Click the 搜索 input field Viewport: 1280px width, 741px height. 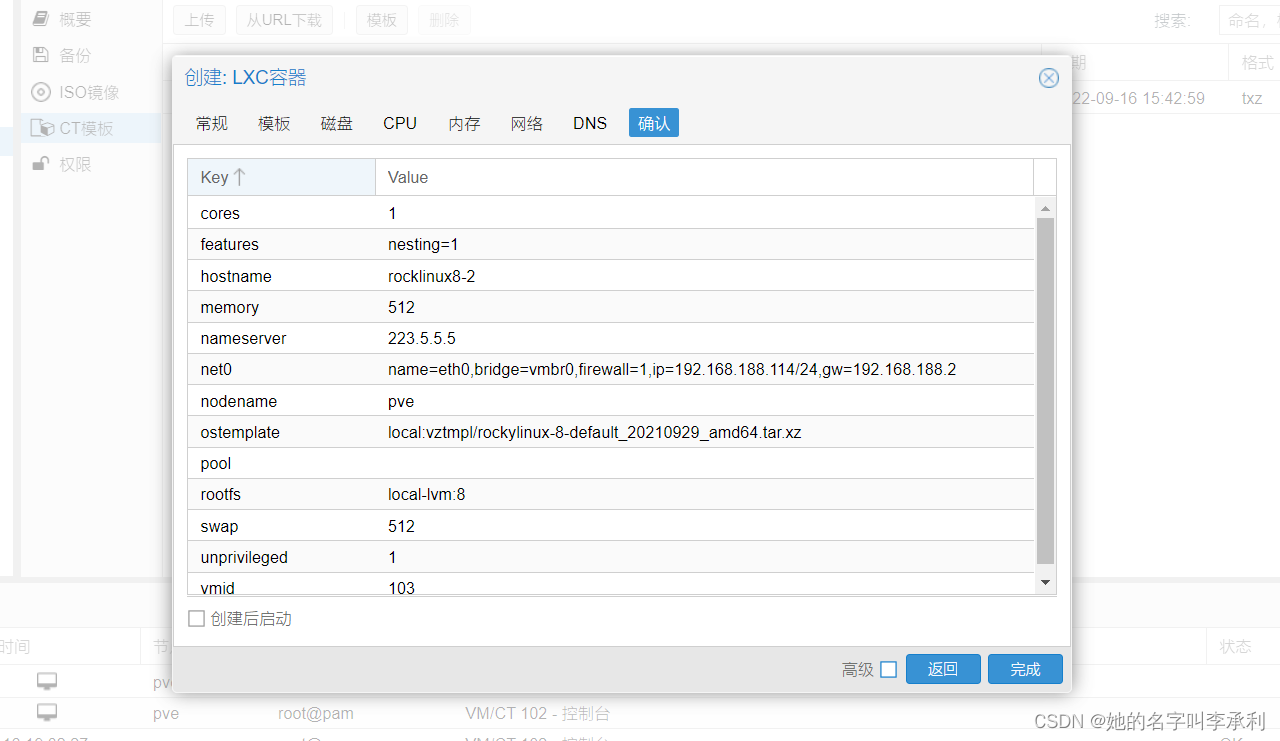point(1248,19)
